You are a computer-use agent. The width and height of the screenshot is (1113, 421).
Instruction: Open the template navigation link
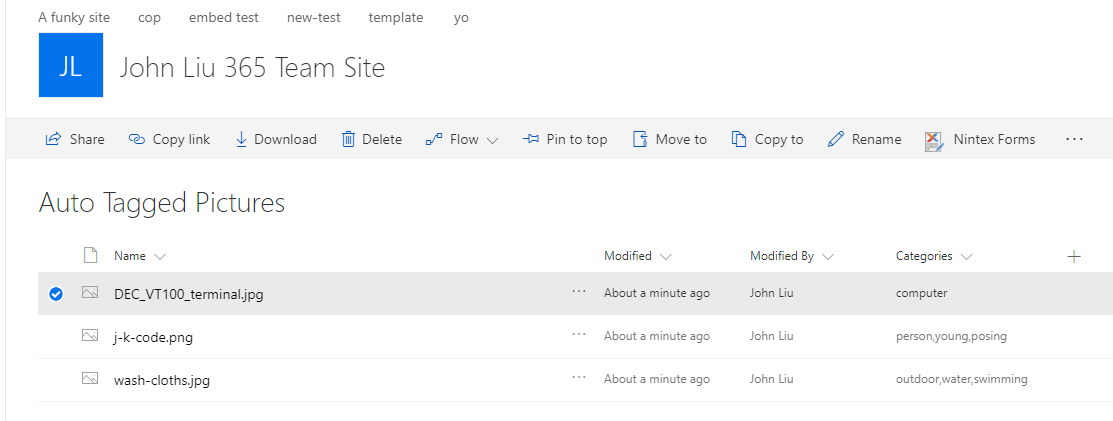pos(395,17)
